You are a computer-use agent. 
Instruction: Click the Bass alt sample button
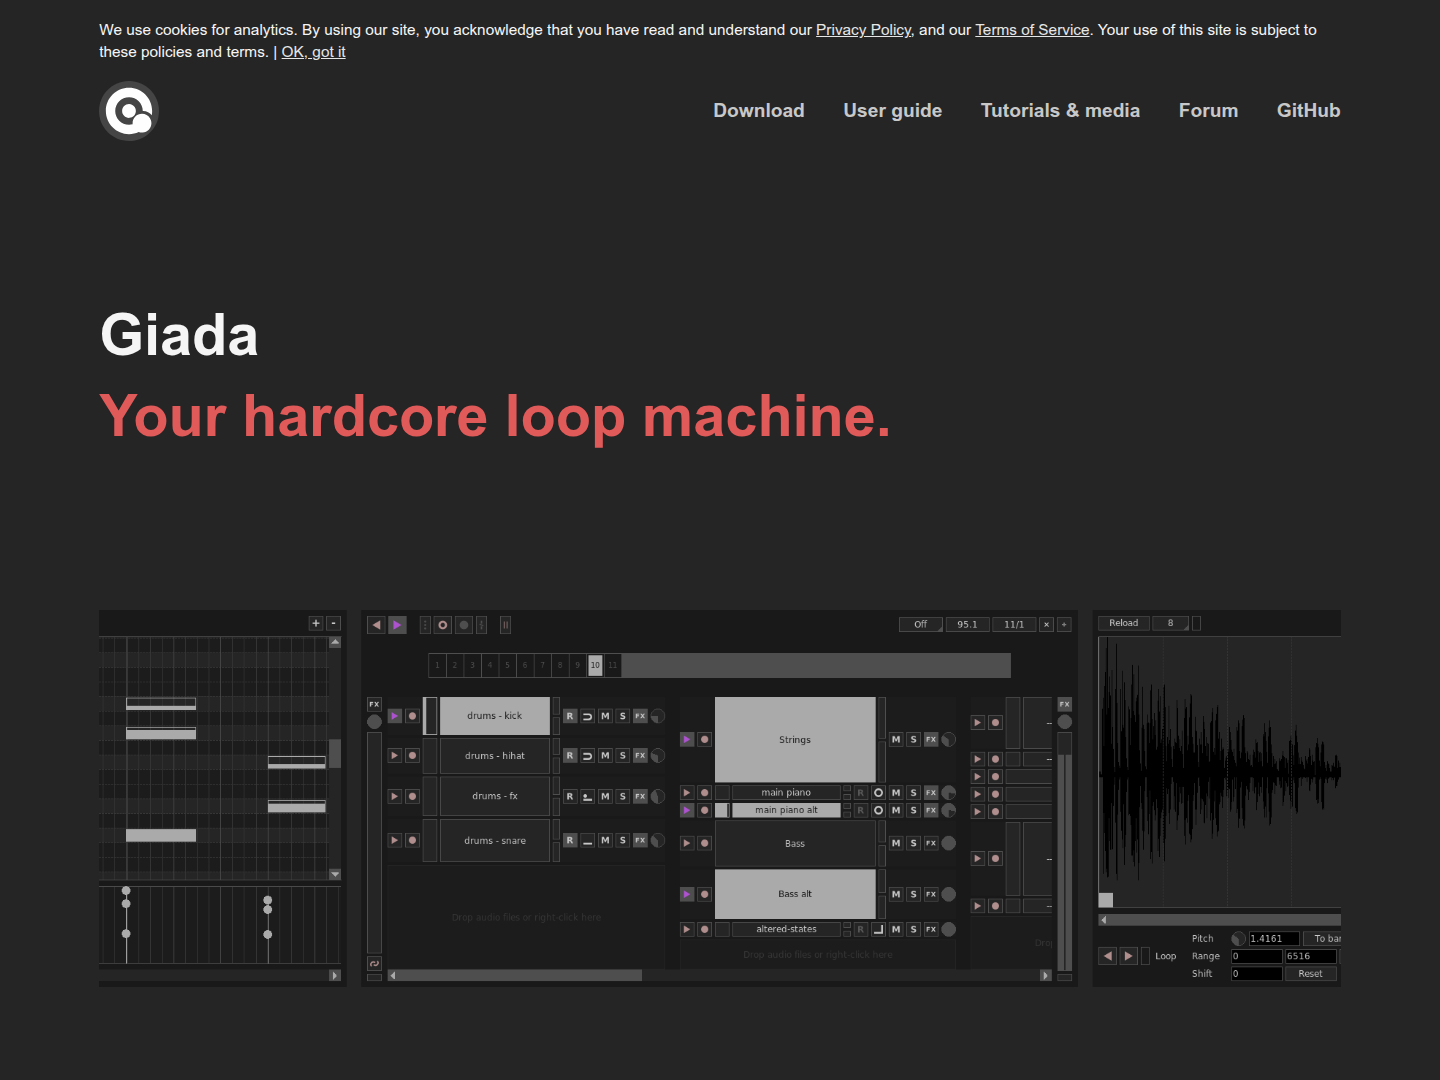point(795,894)
